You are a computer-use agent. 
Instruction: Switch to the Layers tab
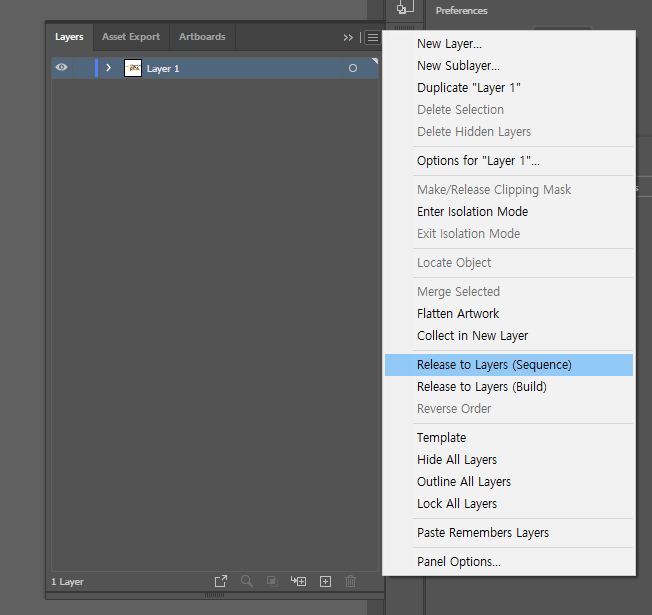click(69, 37)
